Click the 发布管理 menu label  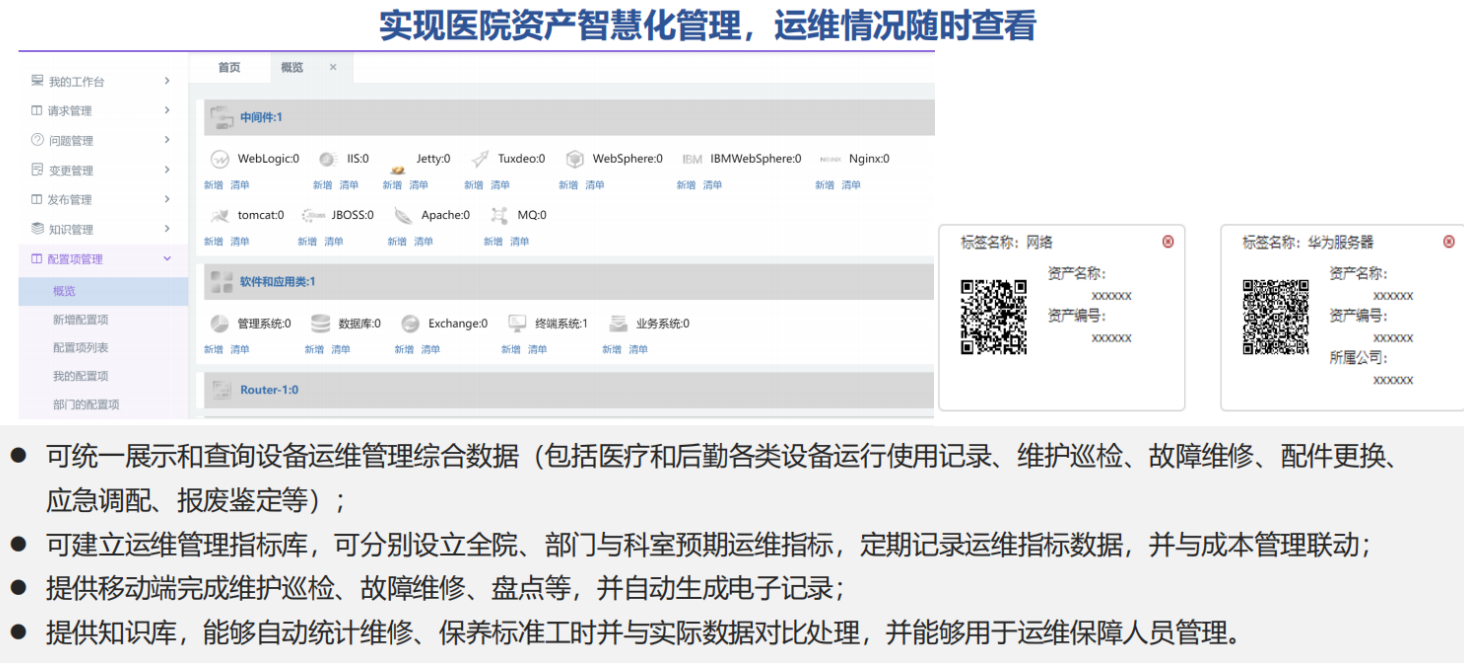tap(70, 200)
